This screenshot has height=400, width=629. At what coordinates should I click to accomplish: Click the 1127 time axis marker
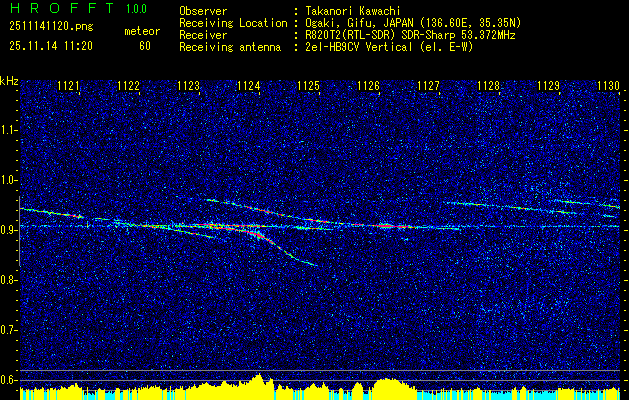tap(429, 85)
